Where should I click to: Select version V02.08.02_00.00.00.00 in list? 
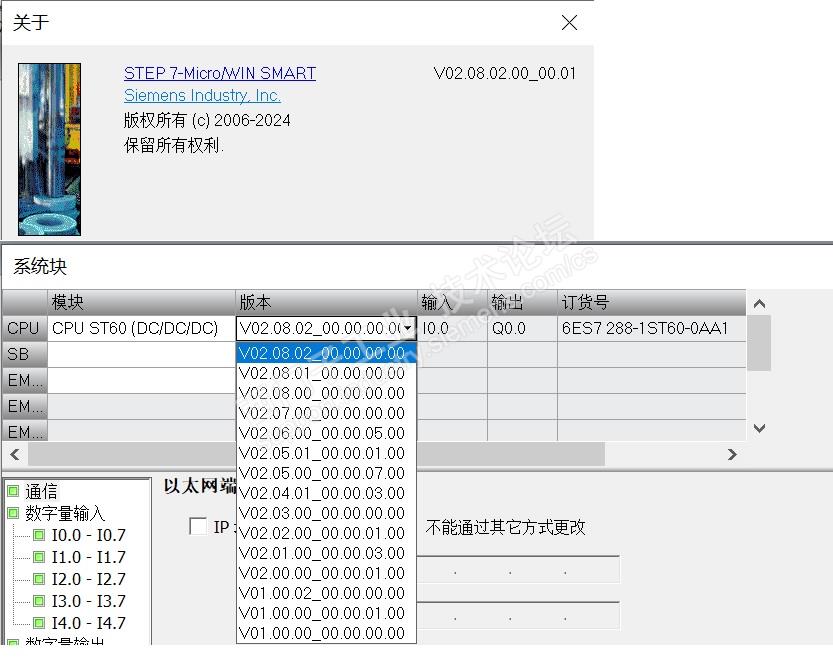[x=326, y=353]
